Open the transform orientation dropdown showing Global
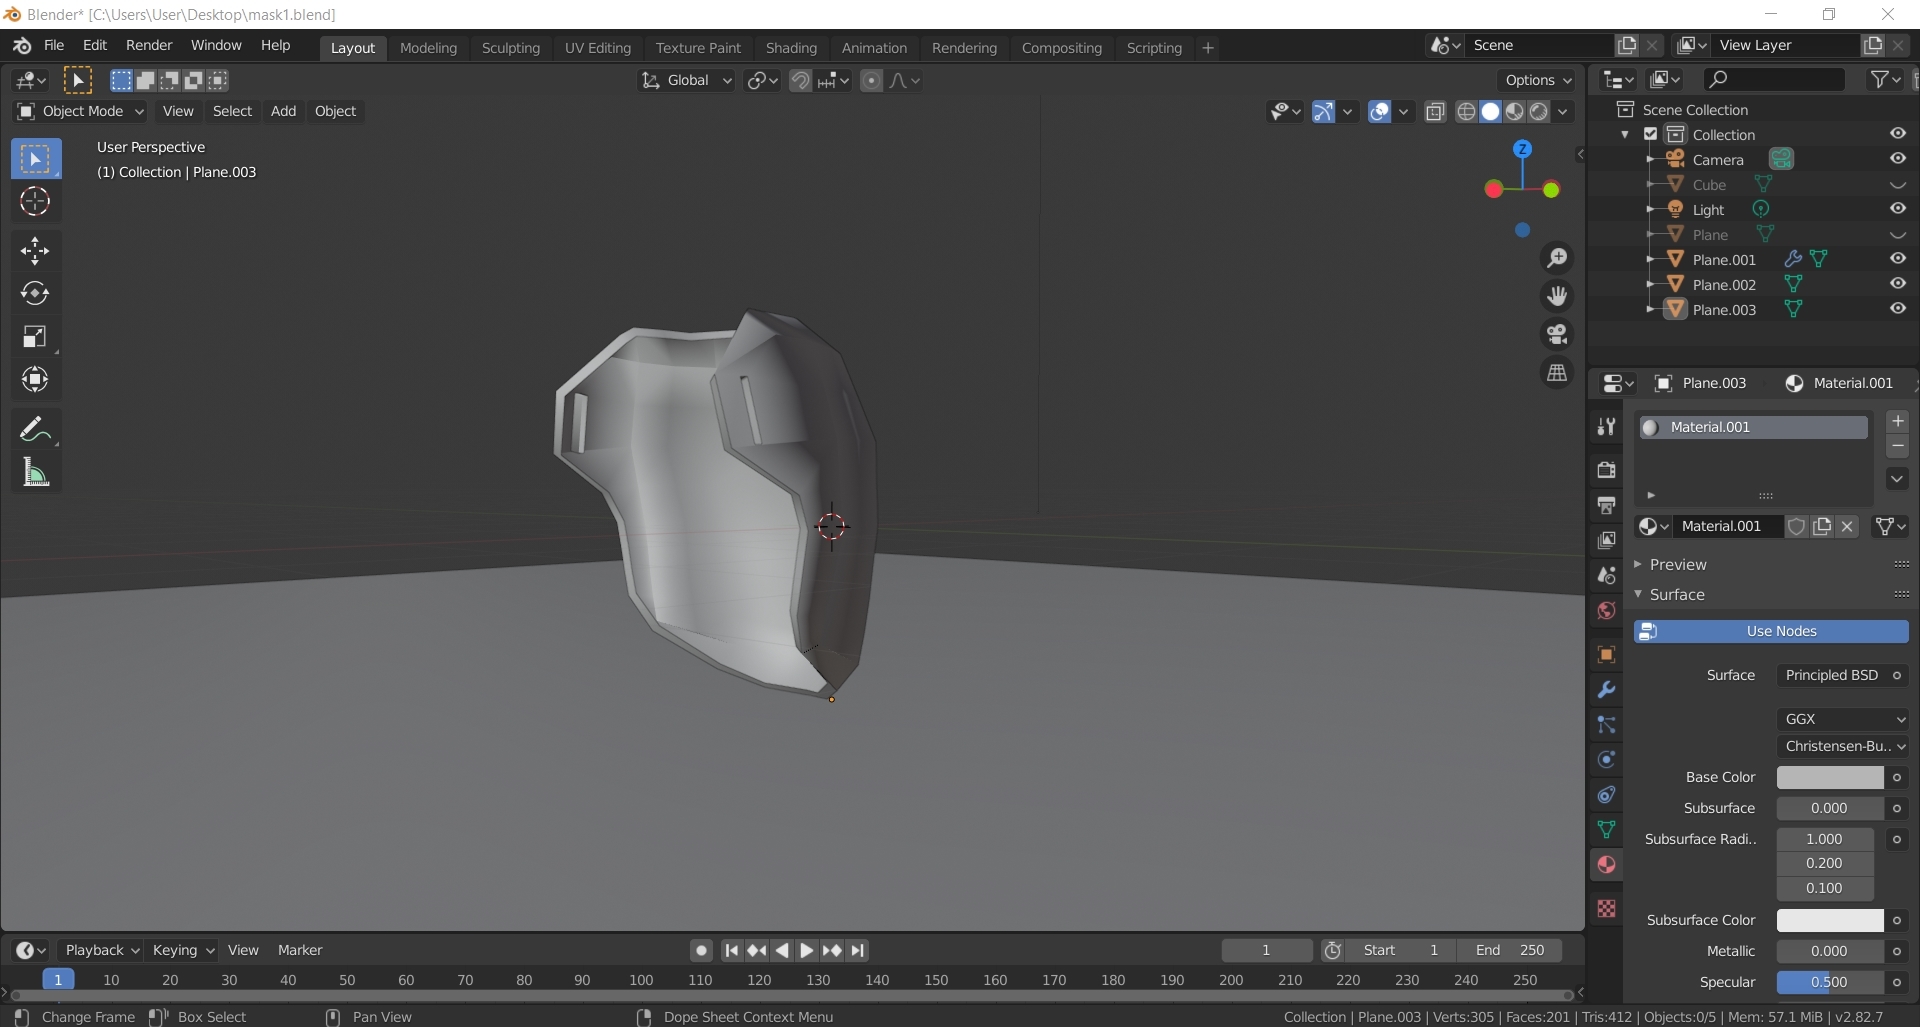This screenshot has width=1920, height=1027. tap(685, 80)
